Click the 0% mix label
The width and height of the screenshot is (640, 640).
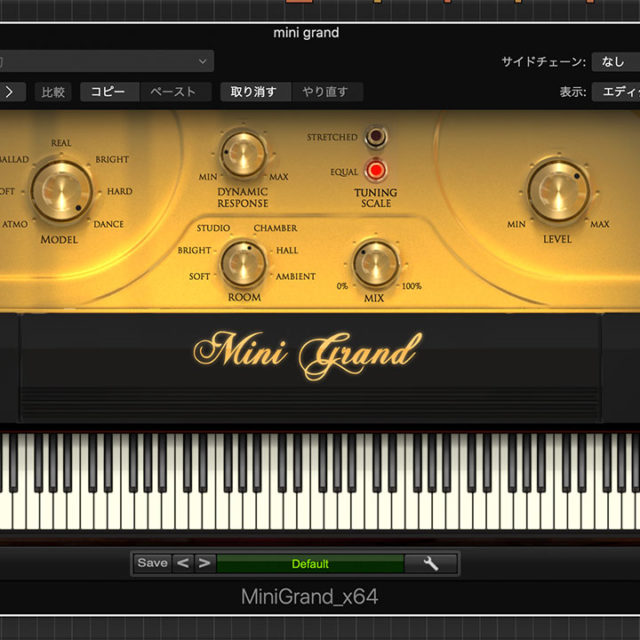point(342,286)
